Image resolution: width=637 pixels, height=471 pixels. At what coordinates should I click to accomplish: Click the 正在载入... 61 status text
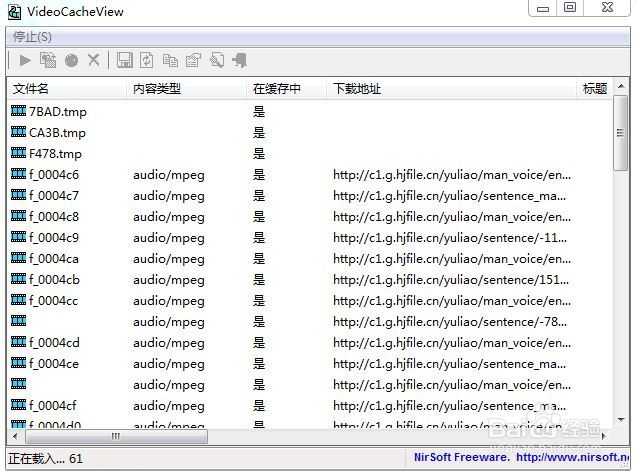click(x=46, y=458)
